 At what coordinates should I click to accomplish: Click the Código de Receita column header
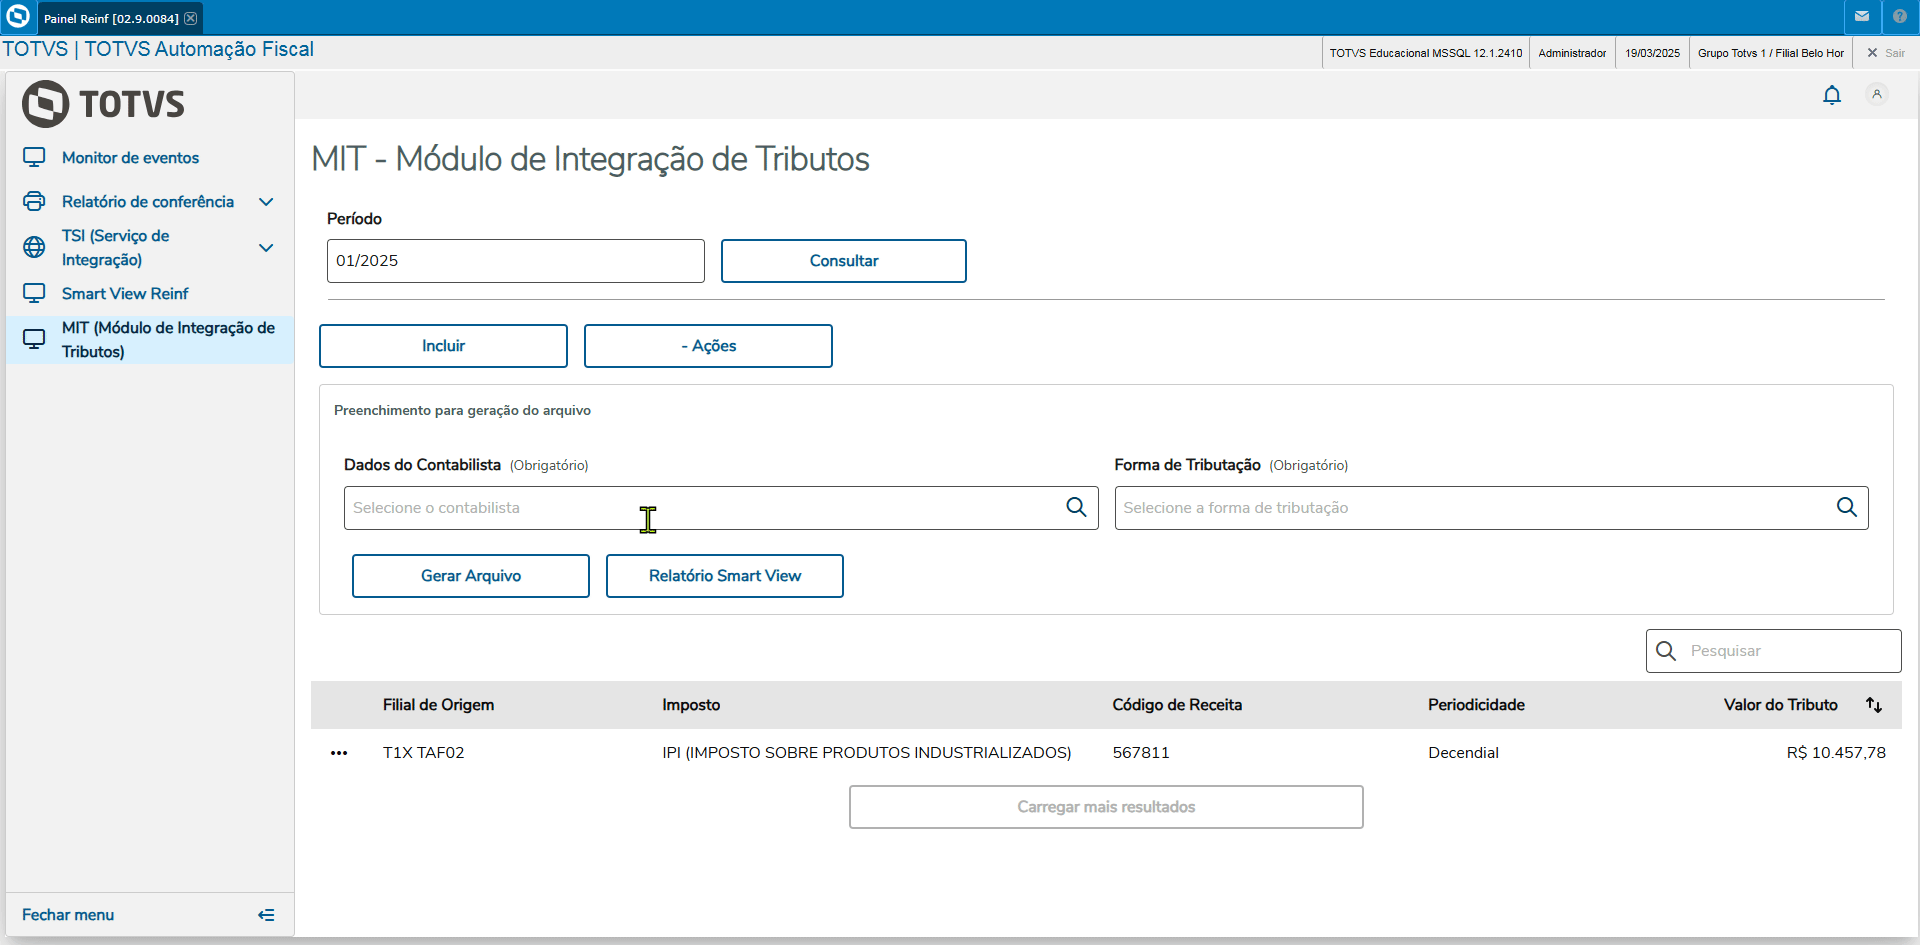tap(1177, 705)
